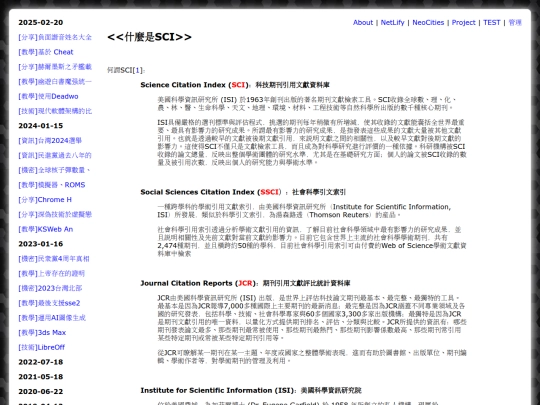Viewport: 540px width, 405px height.
Task: Click the "Thomson Reuters" text in SSCI paragraph
Action: click(x=339, y=215)
